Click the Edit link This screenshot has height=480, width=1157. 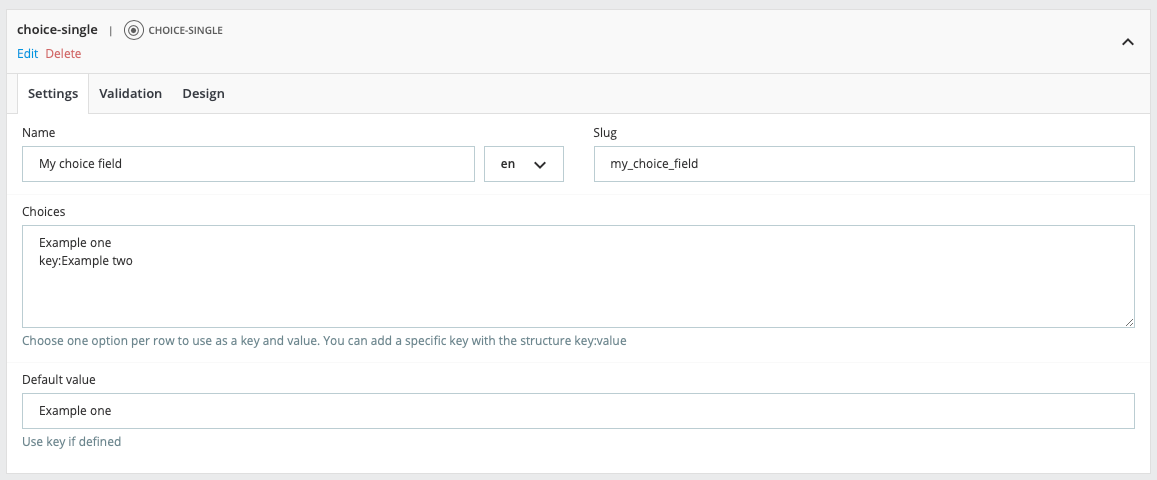pos(27,54)
